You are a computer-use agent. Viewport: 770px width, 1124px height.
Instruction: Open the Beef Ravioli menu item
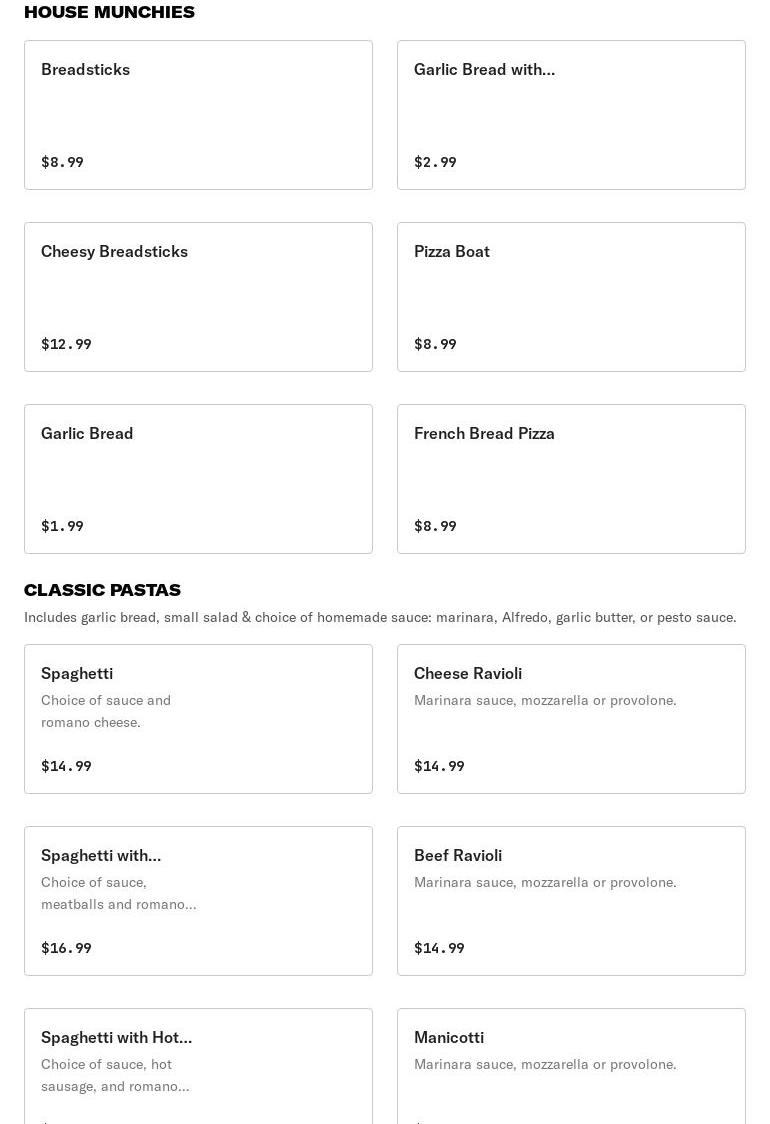[571, 901]
